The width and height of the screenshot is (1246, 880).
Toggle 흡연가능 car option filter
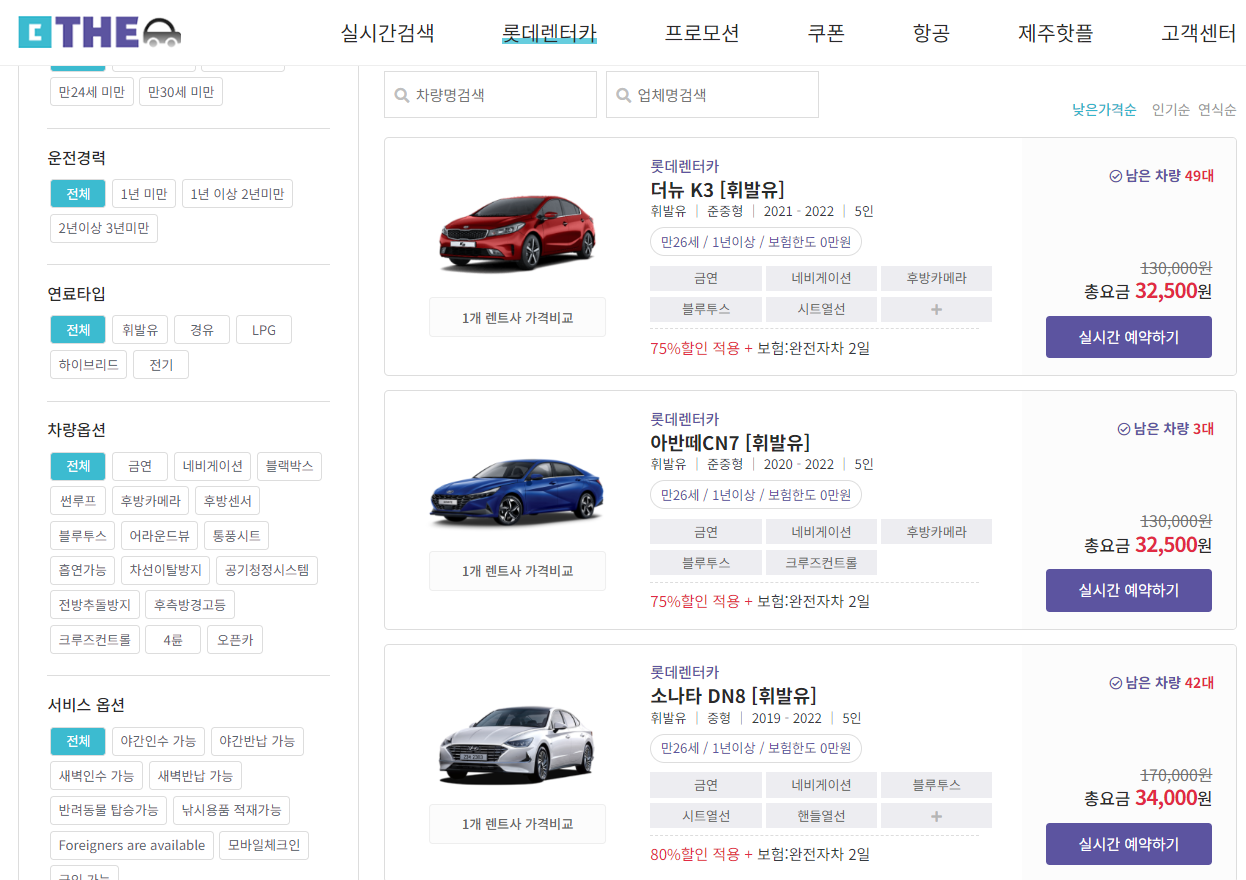tap(82, 570)
